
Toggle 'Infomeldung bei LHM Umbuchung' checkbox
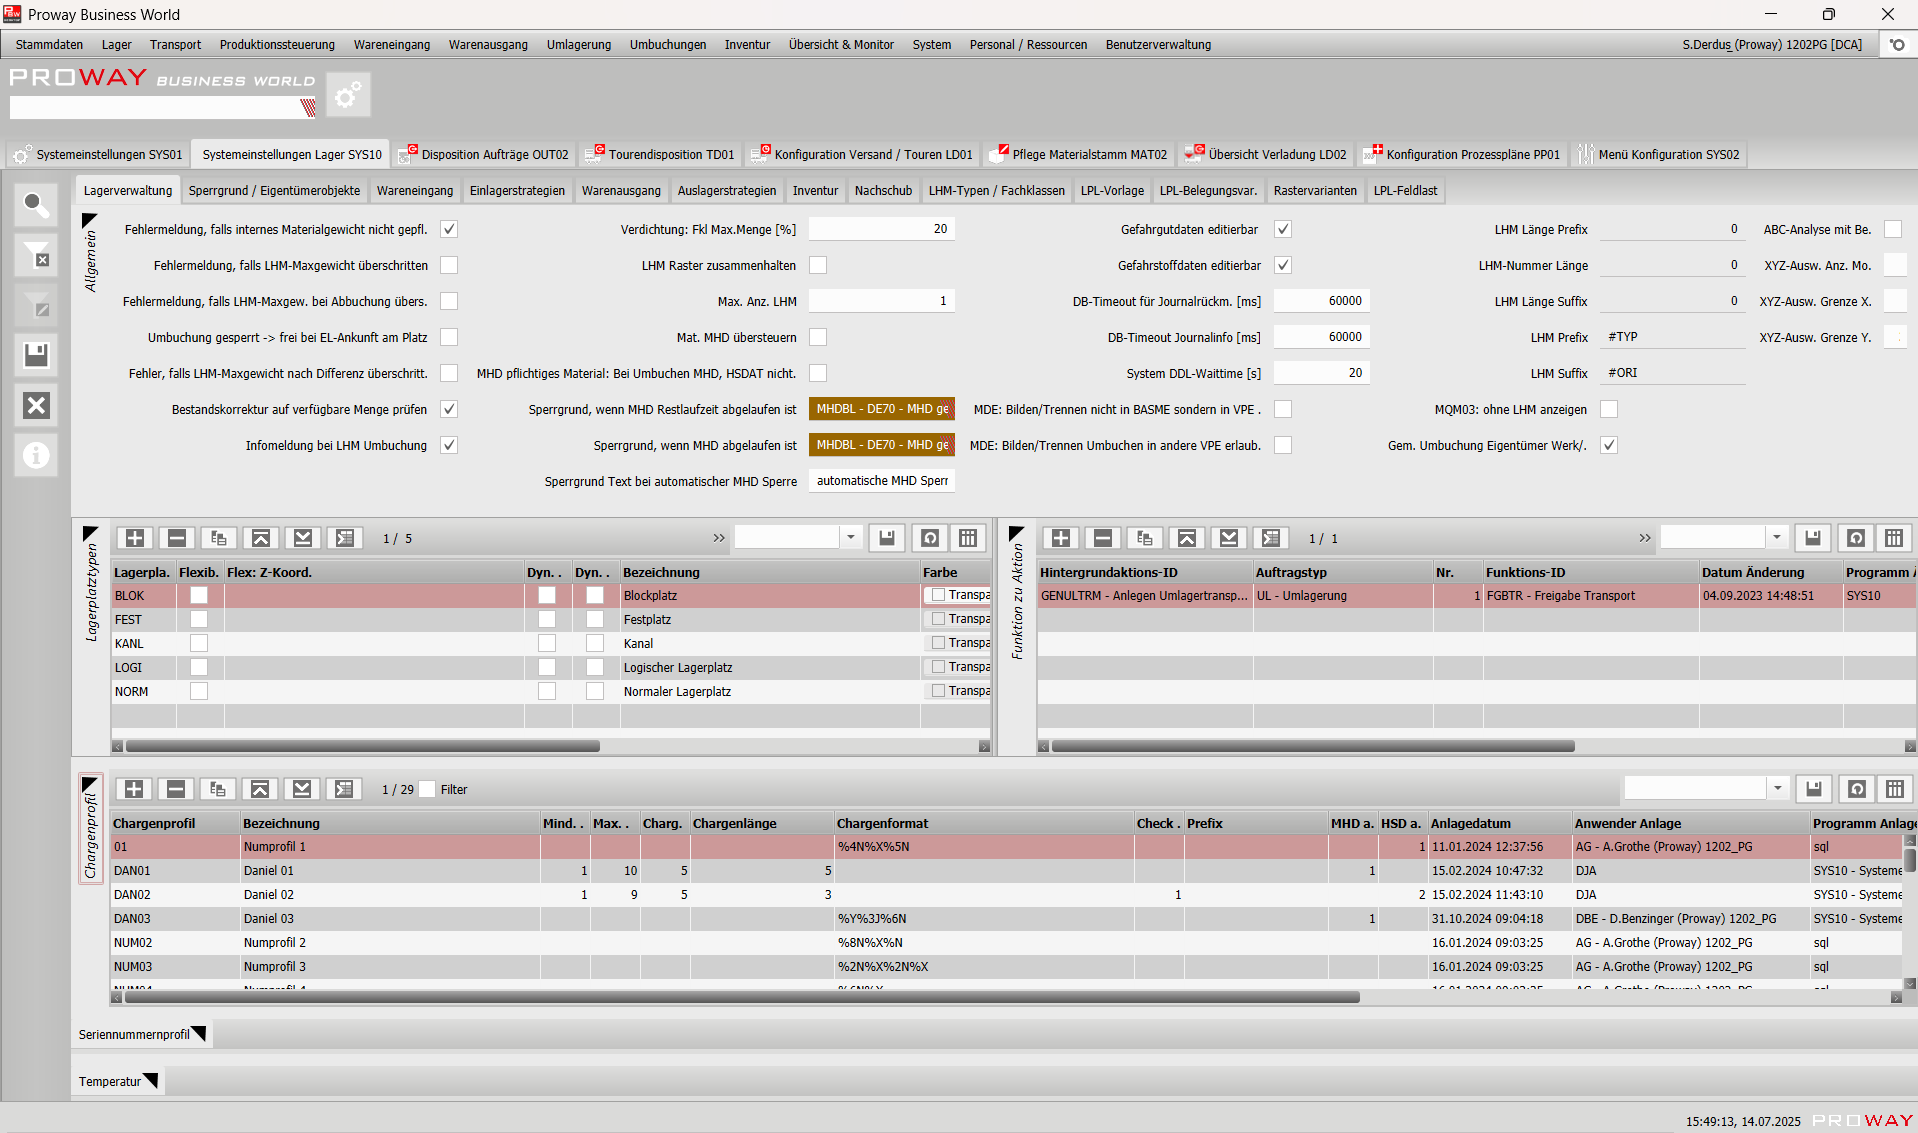tap(449, 445)
